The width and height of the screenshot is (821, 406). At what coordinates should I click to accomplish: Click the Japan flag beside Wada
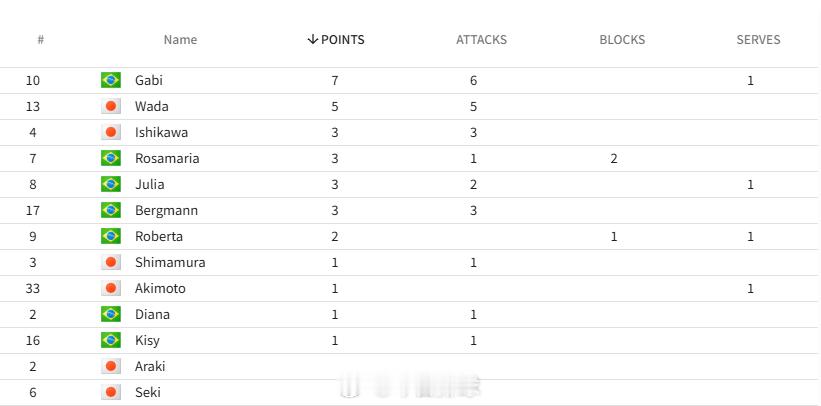tap(110, 106)
